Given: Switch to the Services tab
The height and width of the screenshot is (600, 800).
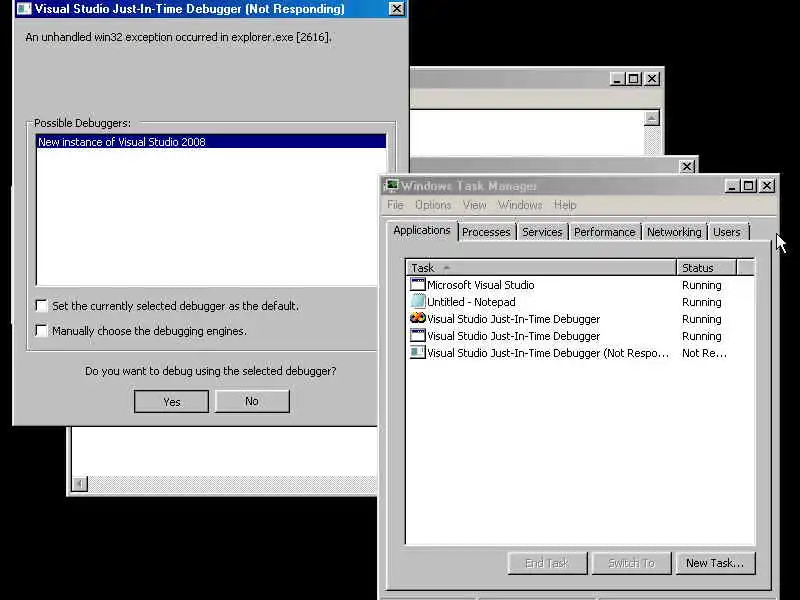Looking at the screenshot, I should tap(542, 232).
